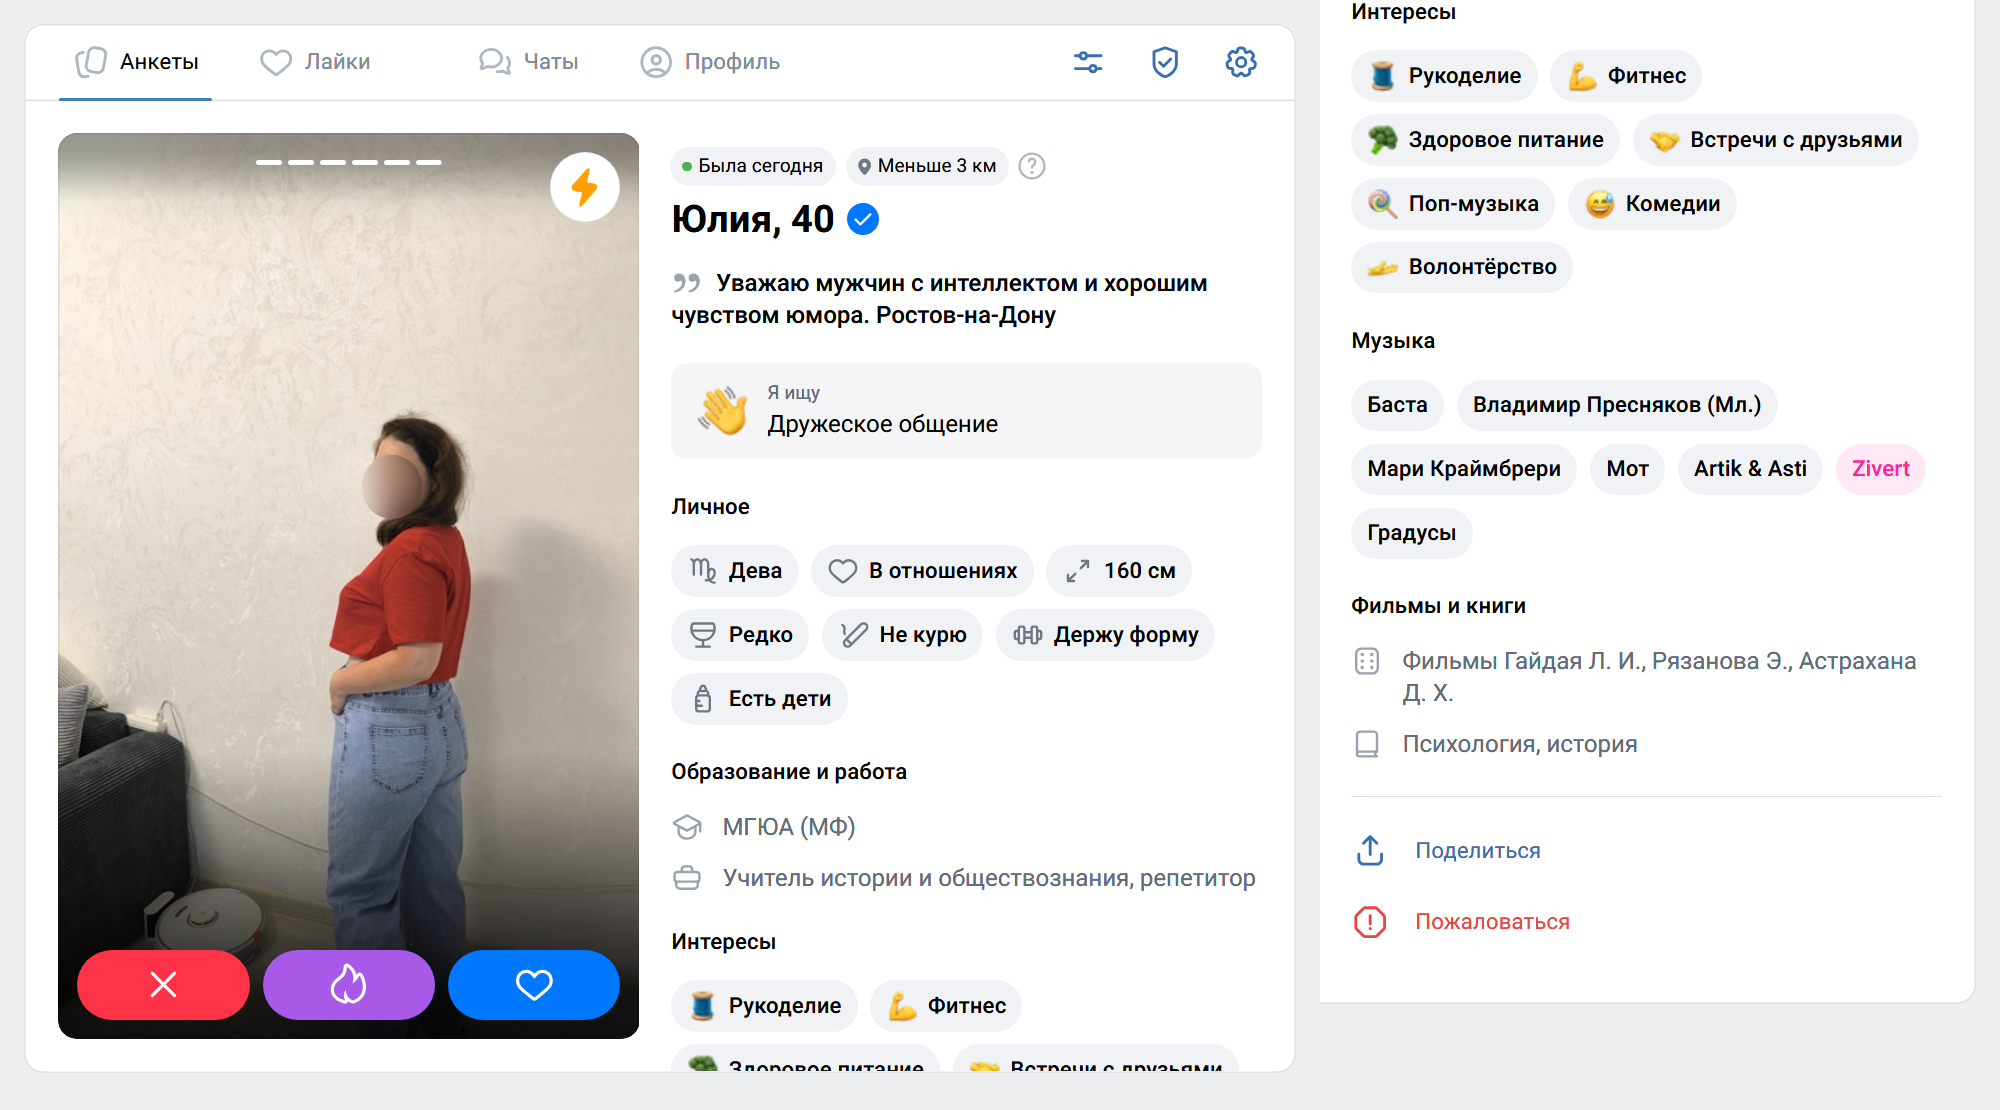Click the photo progress indicator bars

pos(348,162)
